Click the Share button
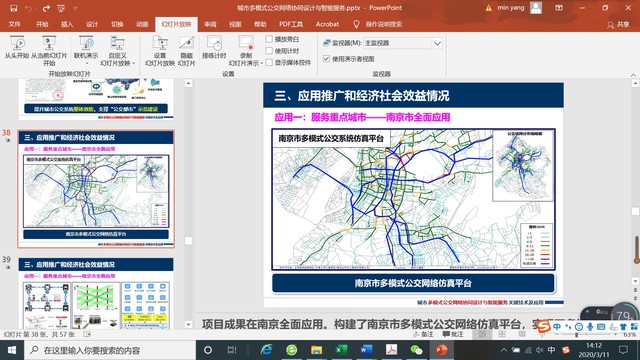The image size is (640, 360). click(x=618, y=24)
